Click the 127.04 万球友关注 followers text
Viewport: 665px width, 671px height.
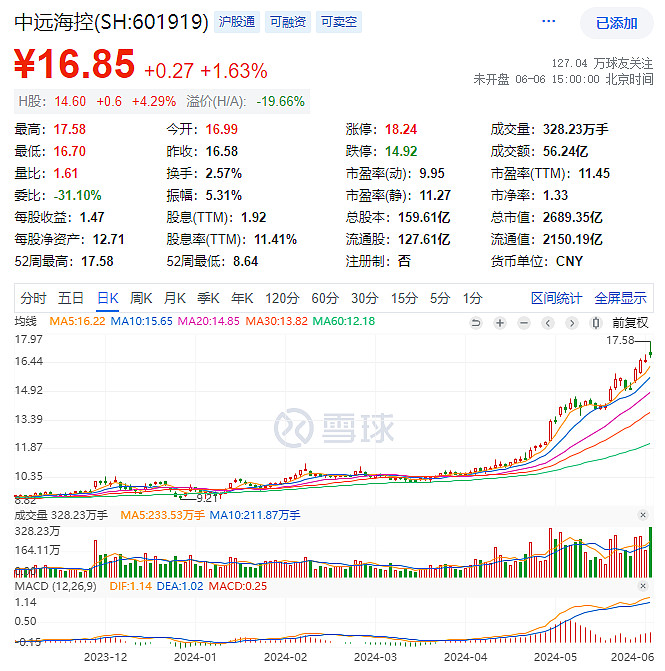[x=602, y=63]
